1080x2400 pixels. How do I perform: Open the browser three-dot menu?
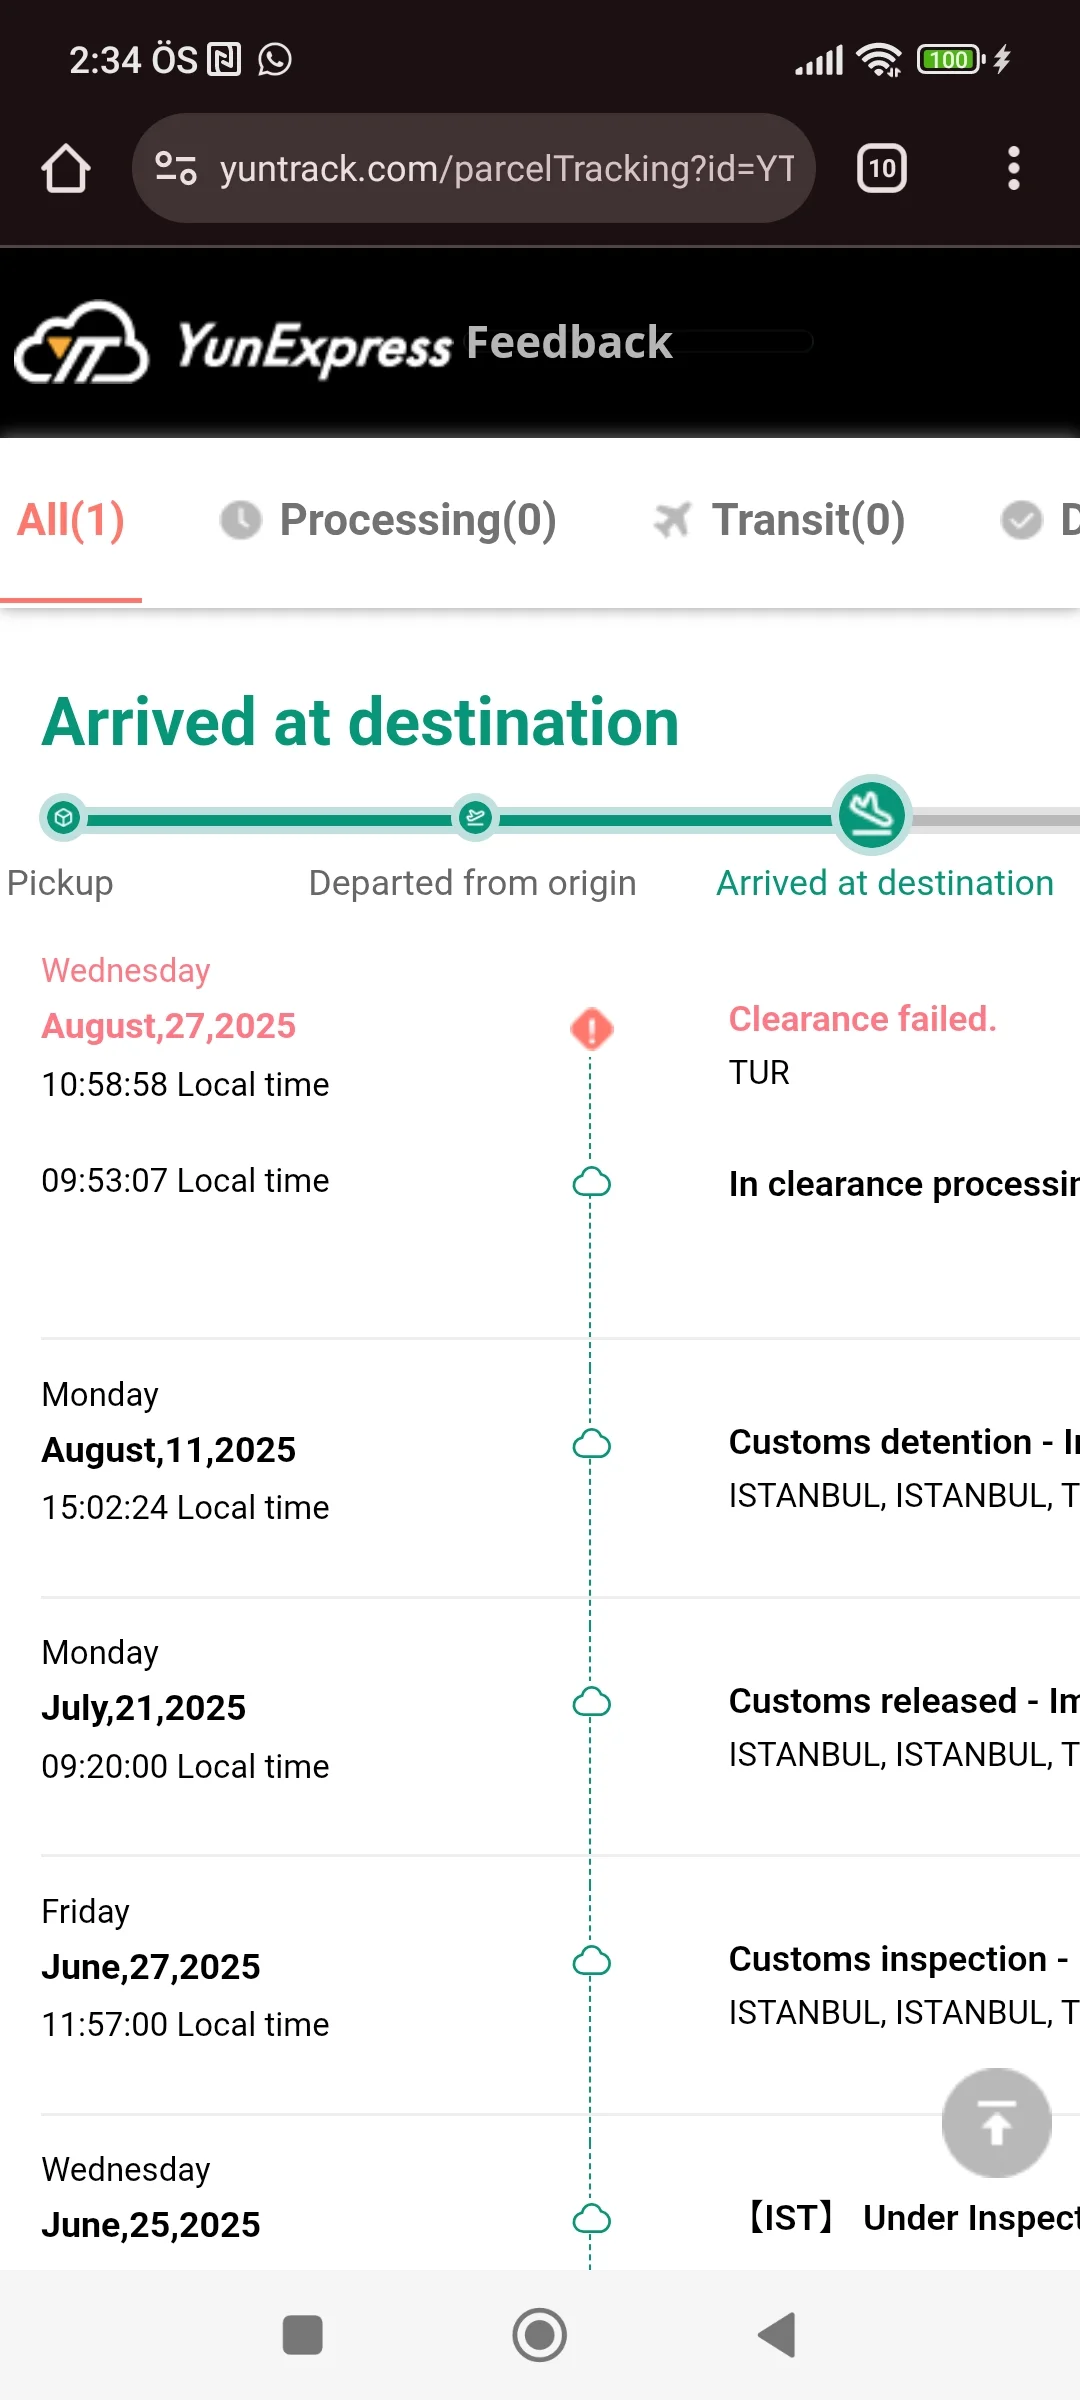pyautogui.click(x=1013, y=168)
